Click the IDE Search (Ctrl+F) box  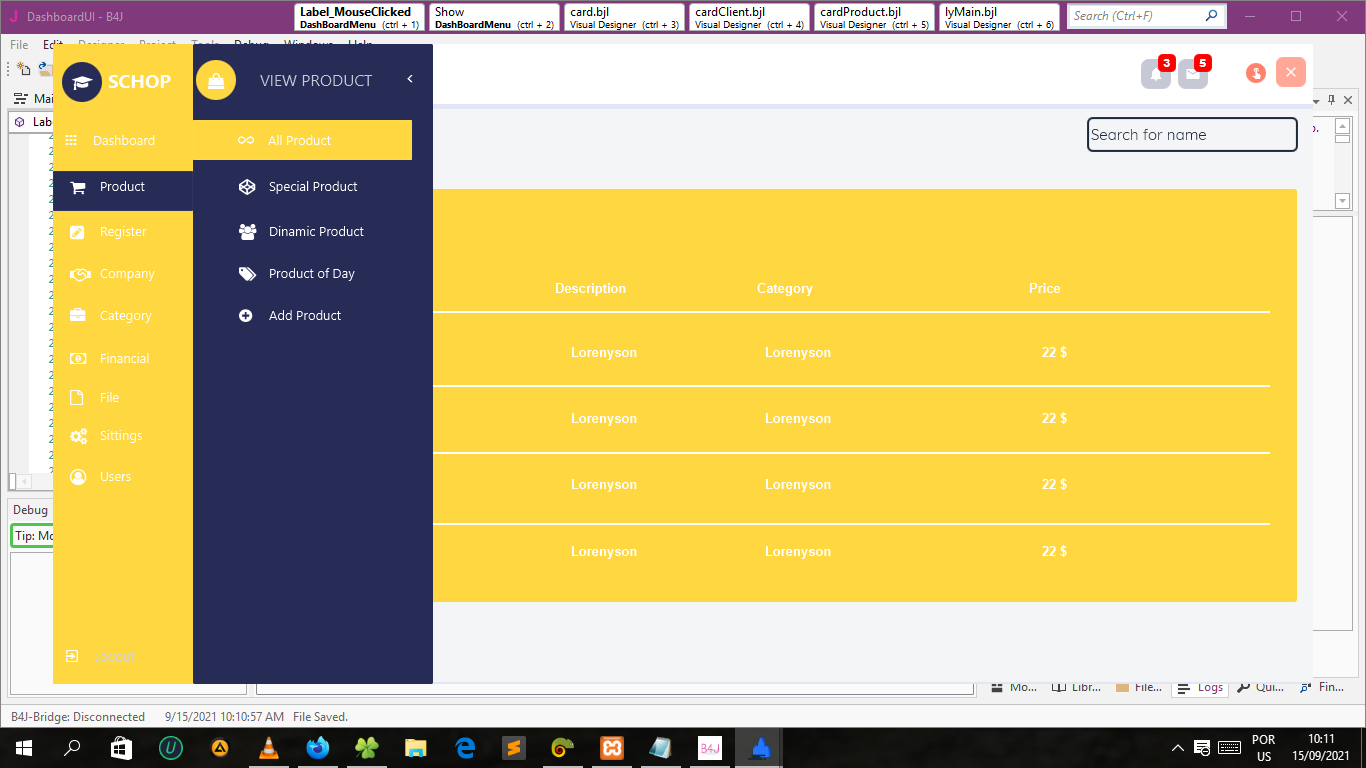point(1147,16)
